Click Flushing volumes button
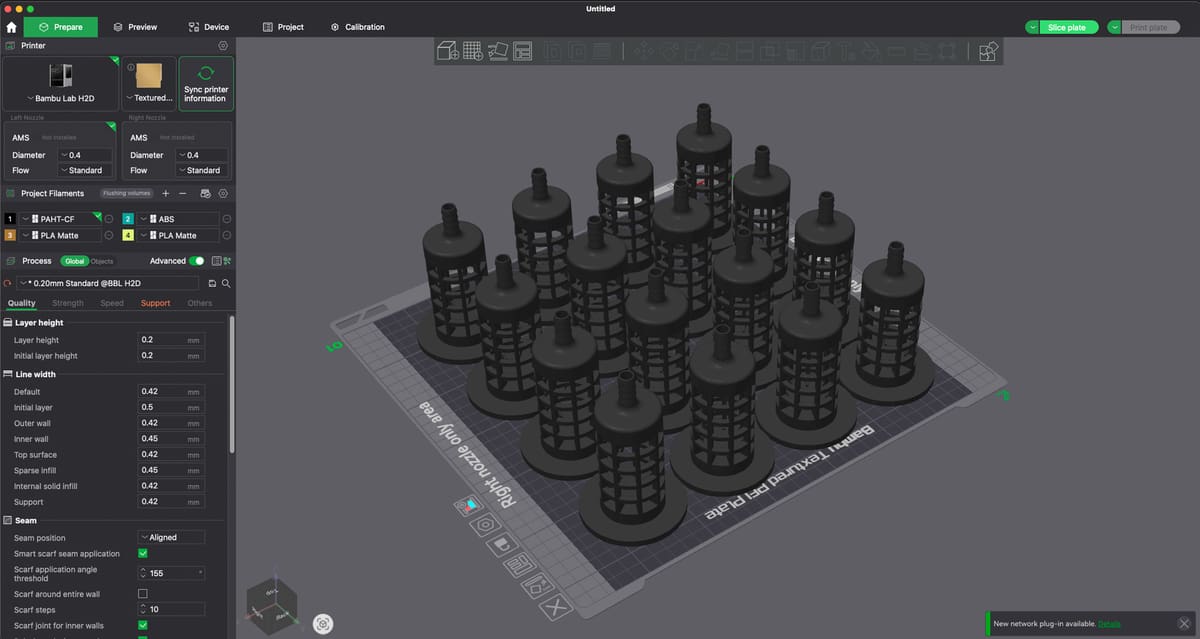The height and width of the screenshot is (639, 1200). (x=126, y=193)
